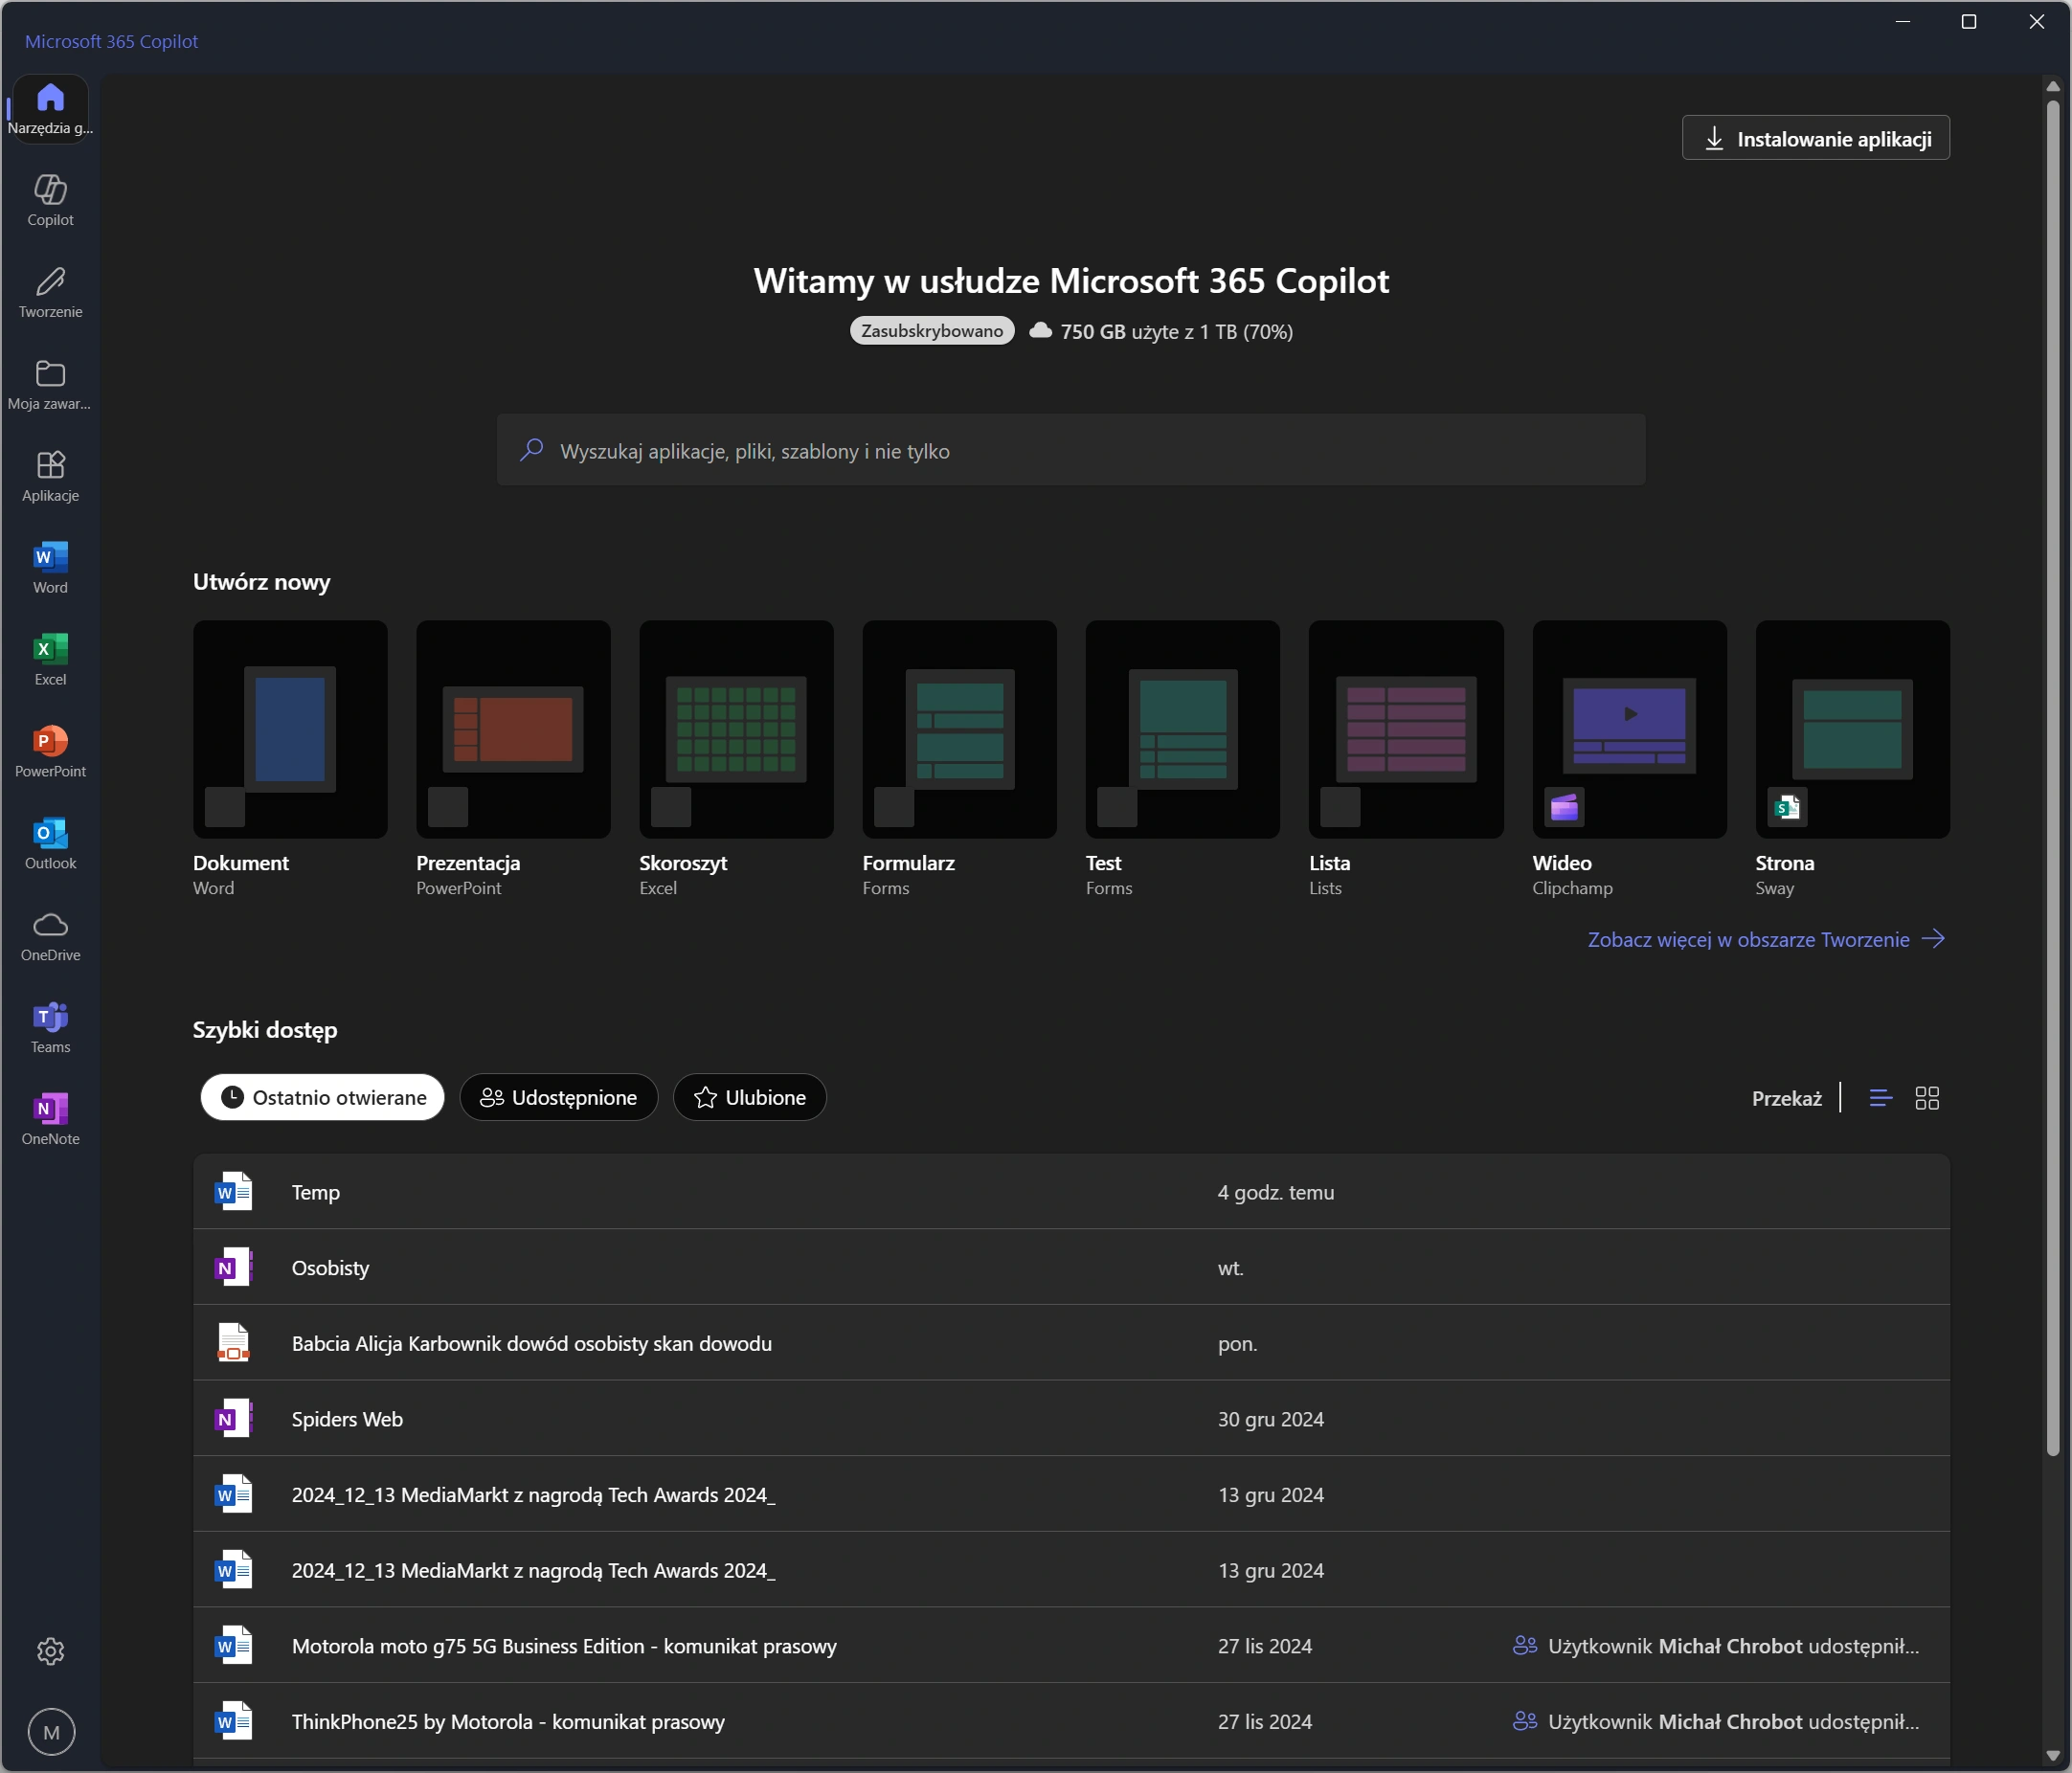
Task: Select the Ostatnio otwierane tab
Action: 322,1098
